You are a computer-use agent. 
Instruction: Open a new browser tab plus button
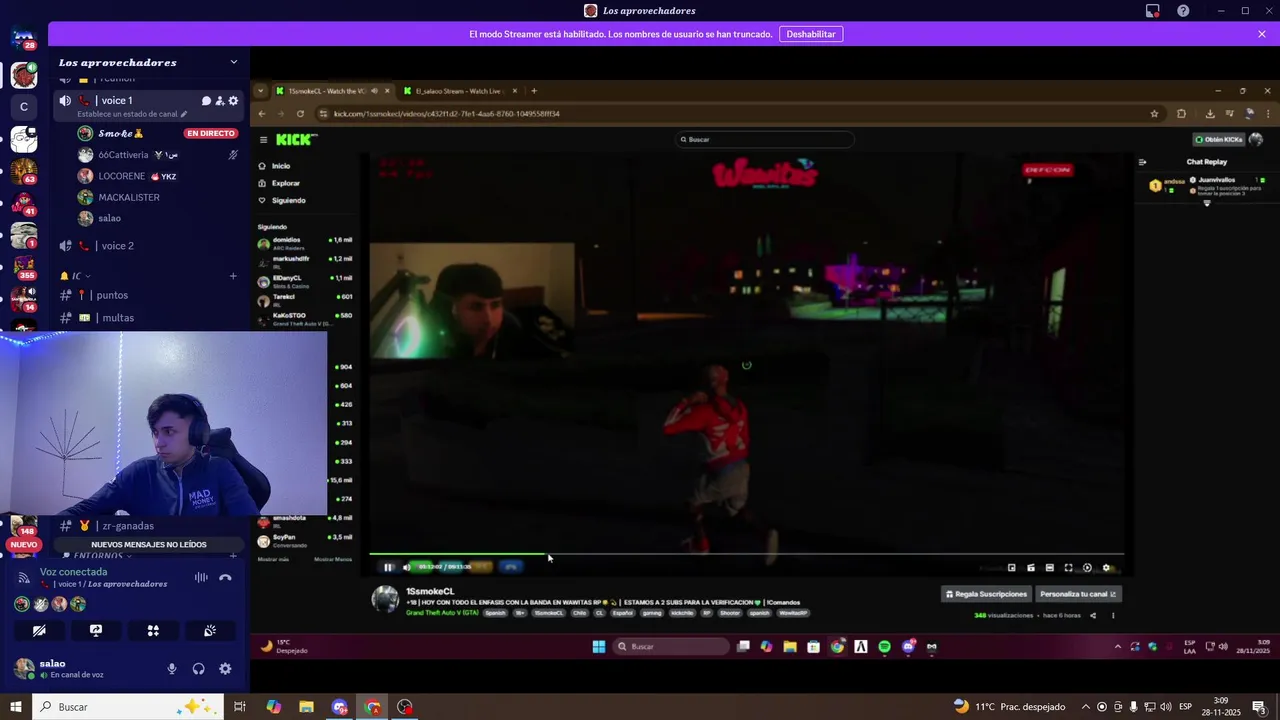pos(534,91)
